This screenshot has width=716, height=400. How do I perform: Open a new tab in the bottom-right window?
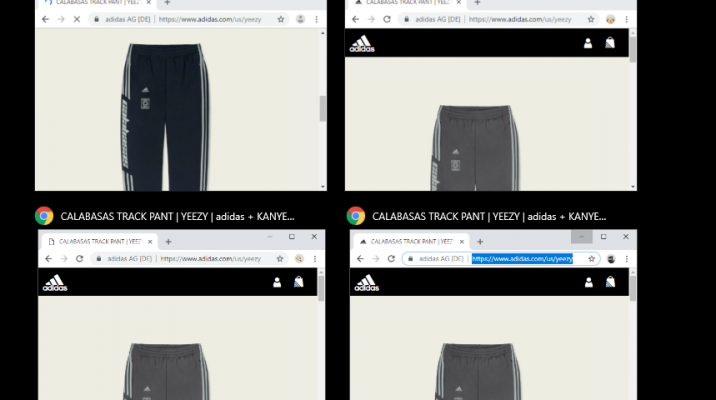coord(479,241)
